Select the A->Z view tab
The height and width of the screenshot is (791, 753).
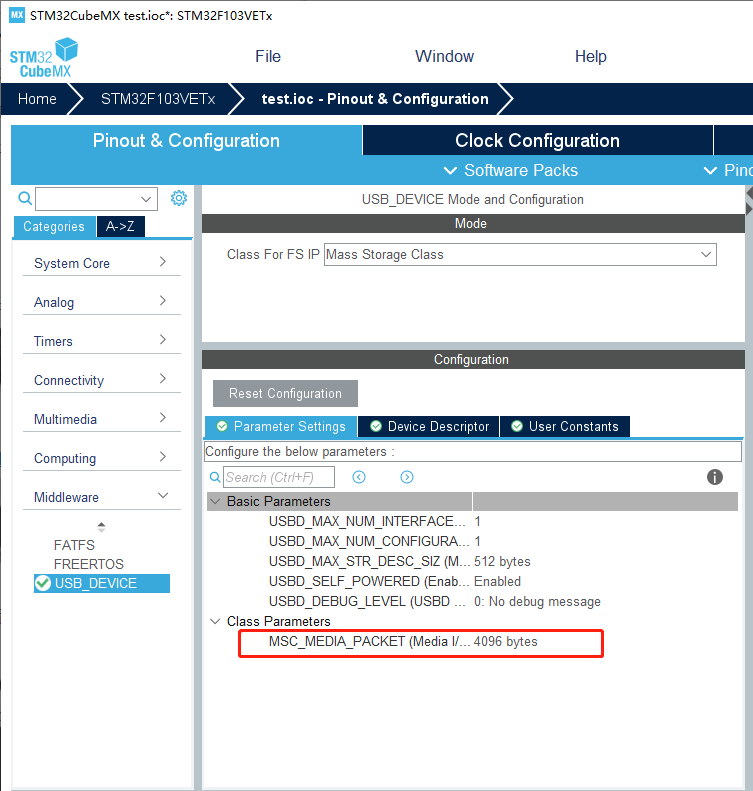click(120, 226)
